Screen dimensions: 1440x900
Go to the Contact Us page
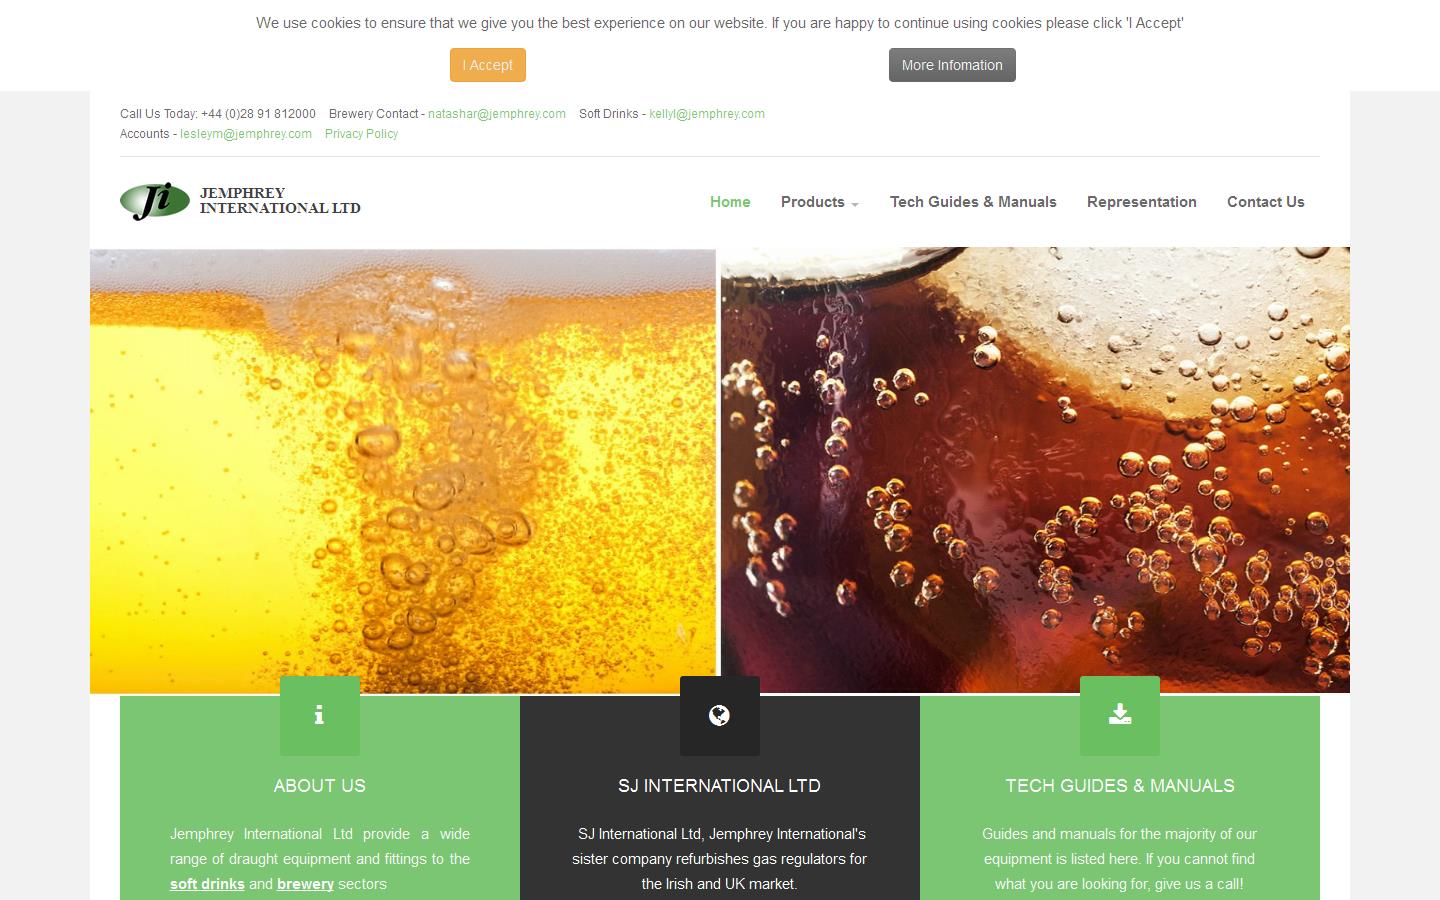(x=1265, y=202)
